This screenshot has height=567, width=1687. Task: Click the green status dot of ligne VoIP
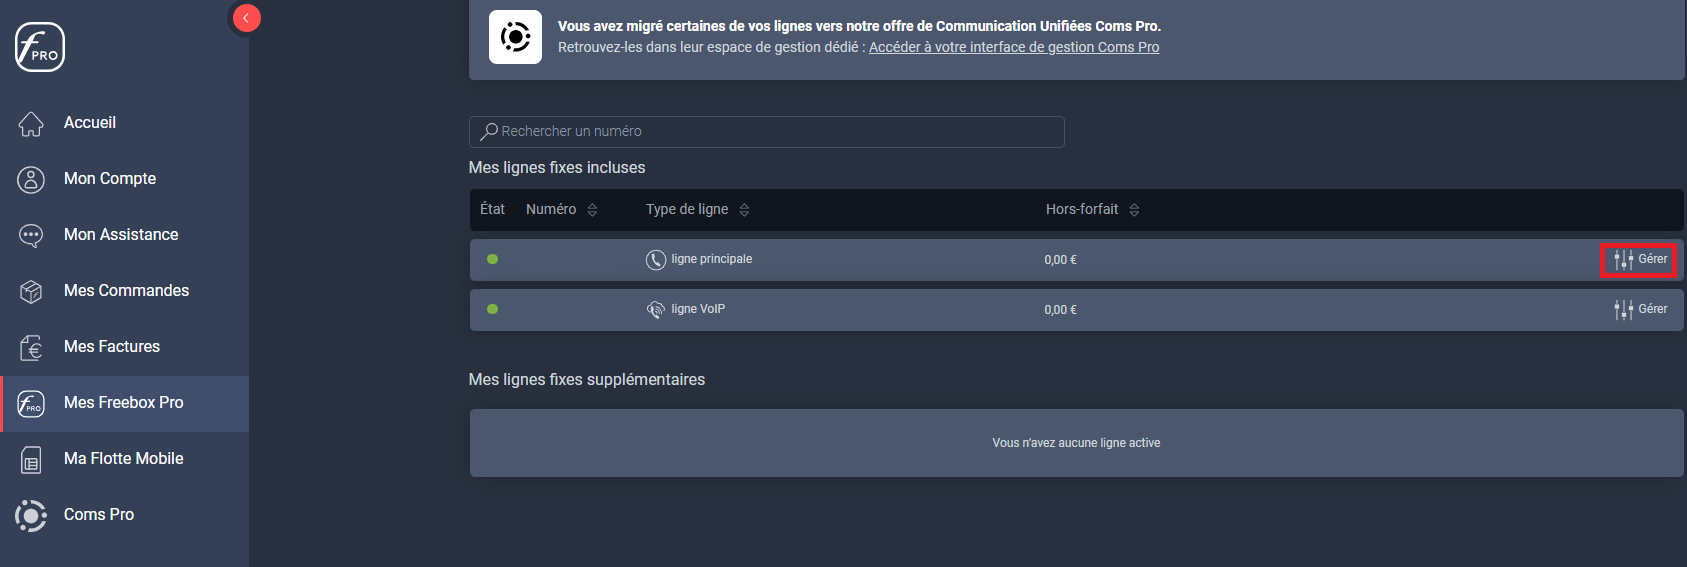492,309
